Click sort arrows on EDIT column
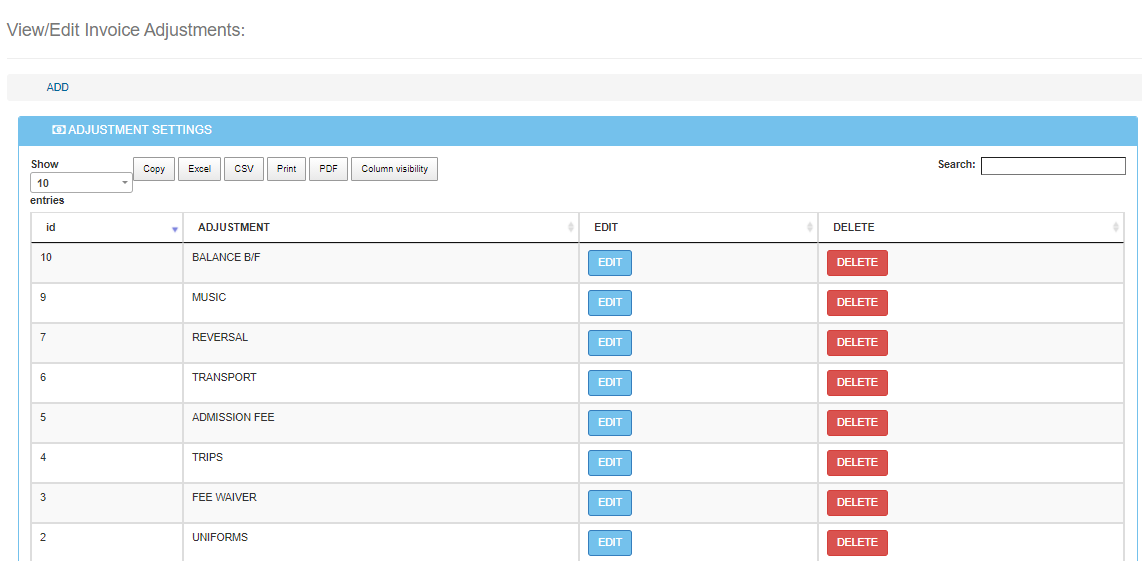This screenshot has height=561, width=1142. pos(810,228)
